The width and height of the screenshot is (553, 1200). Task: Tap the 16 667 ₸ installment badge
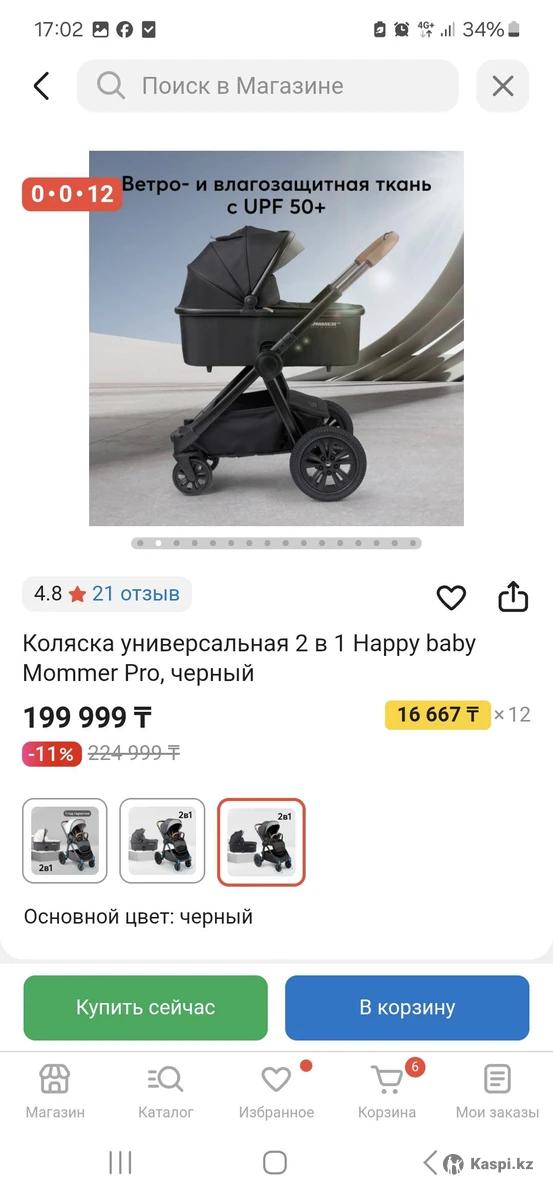[438, 714]
